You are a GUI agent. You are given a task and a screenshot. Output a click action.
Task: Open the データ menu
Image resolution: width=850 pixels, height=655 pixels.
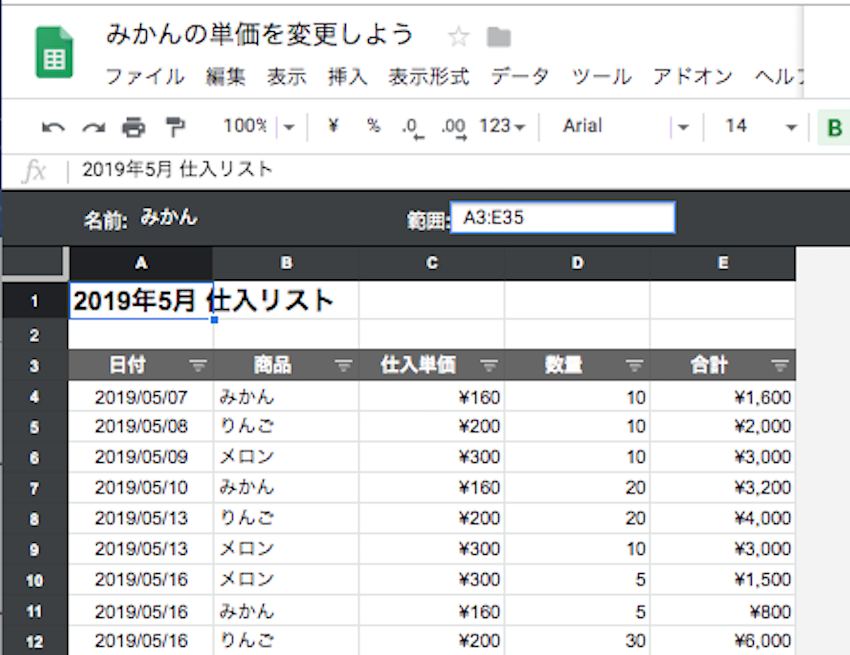(x=520, y=77)
